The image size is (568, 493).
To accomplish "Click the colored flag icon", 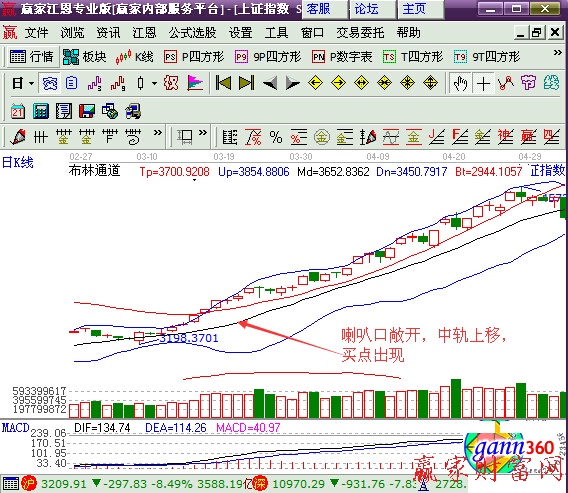I will point(195,83).
